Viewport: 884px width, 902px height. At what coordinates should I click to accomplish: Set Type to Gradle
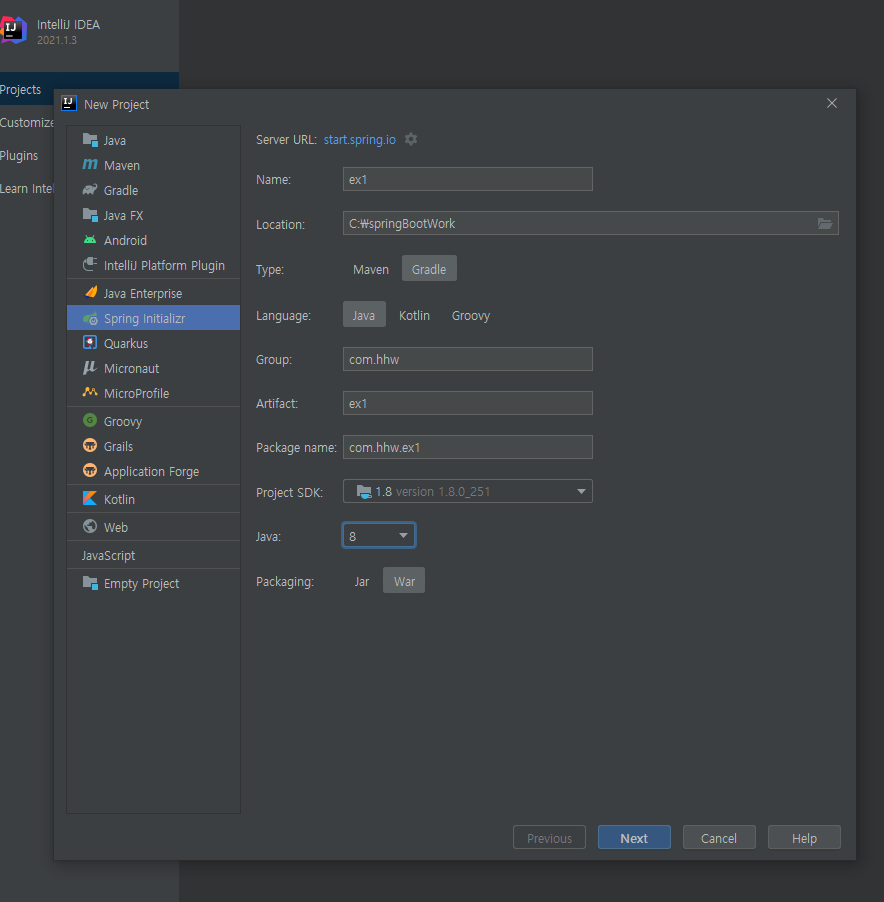tap(429, 269)
